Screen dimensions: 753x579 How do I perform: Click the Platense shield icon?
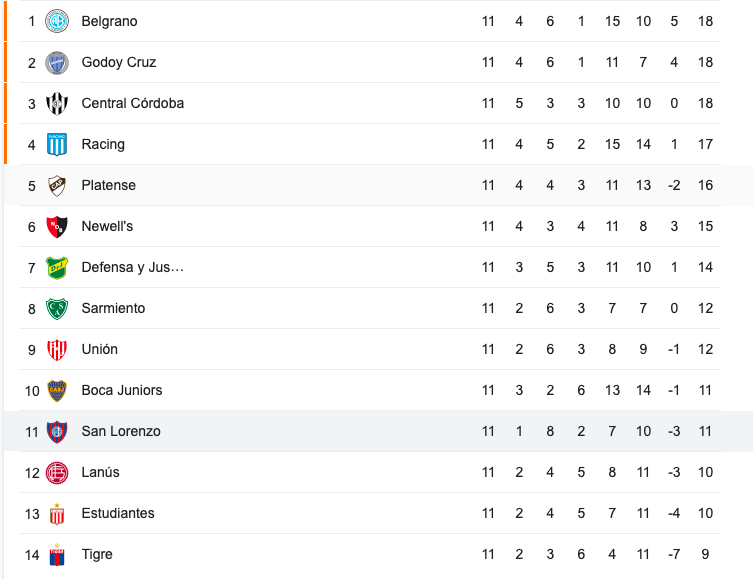57,185
